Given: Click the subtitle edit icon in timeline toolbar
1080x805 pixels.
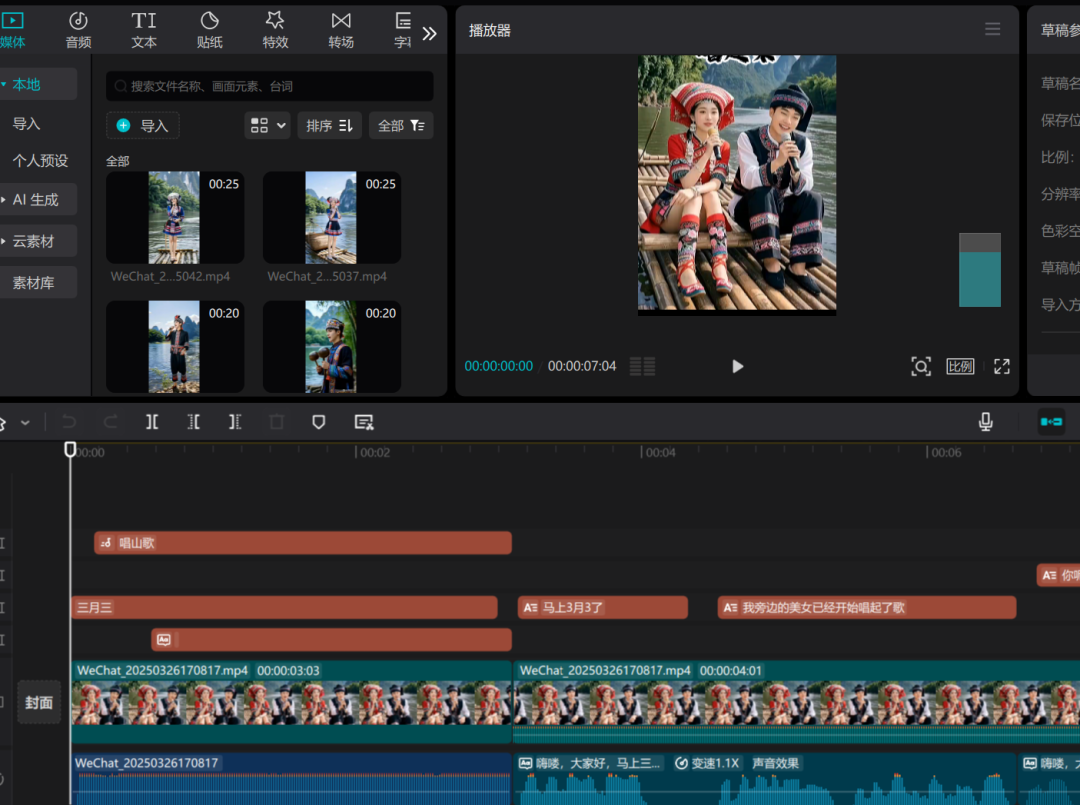Looking at the screenshot, I should [x=364, y=422].
